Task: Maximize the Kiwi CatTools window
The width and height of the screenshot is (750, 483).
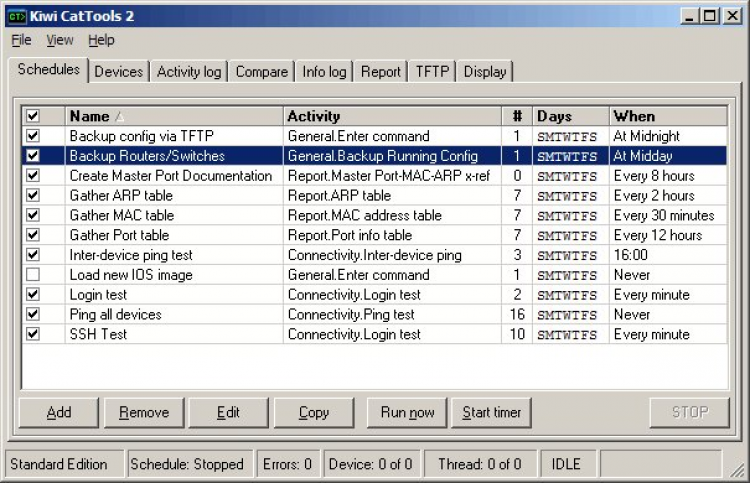Action: (710, 16)
